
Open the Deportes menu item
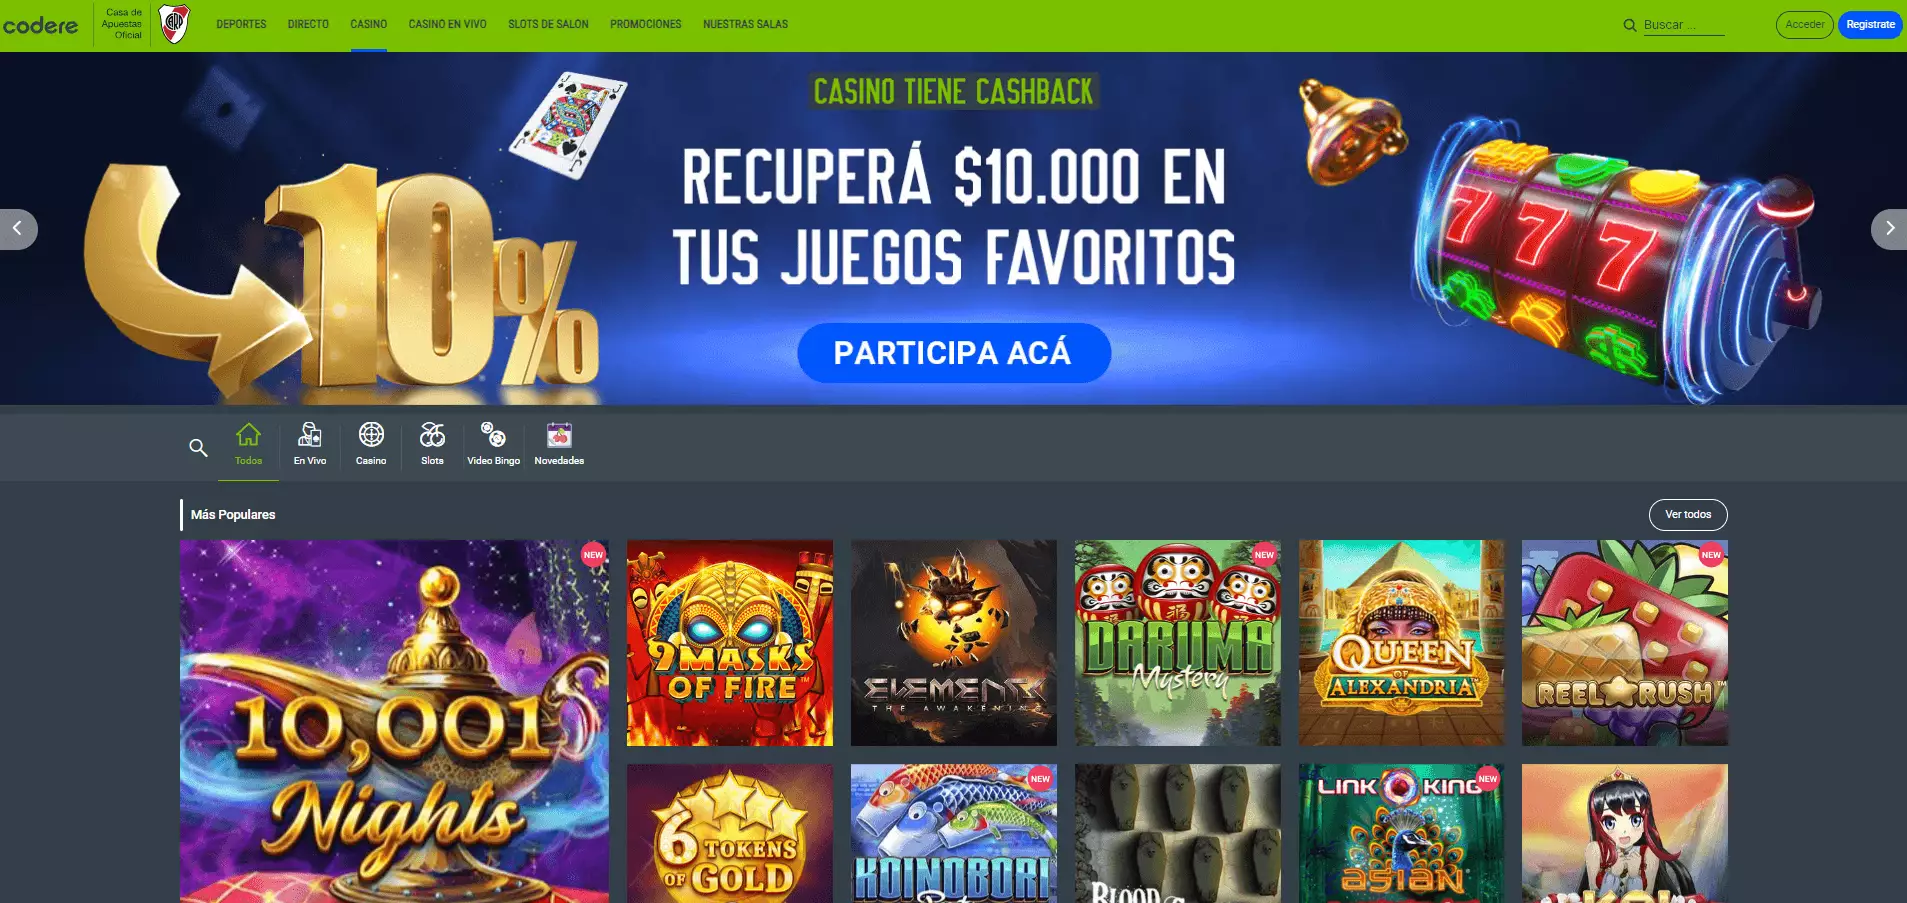coord(241,24)
